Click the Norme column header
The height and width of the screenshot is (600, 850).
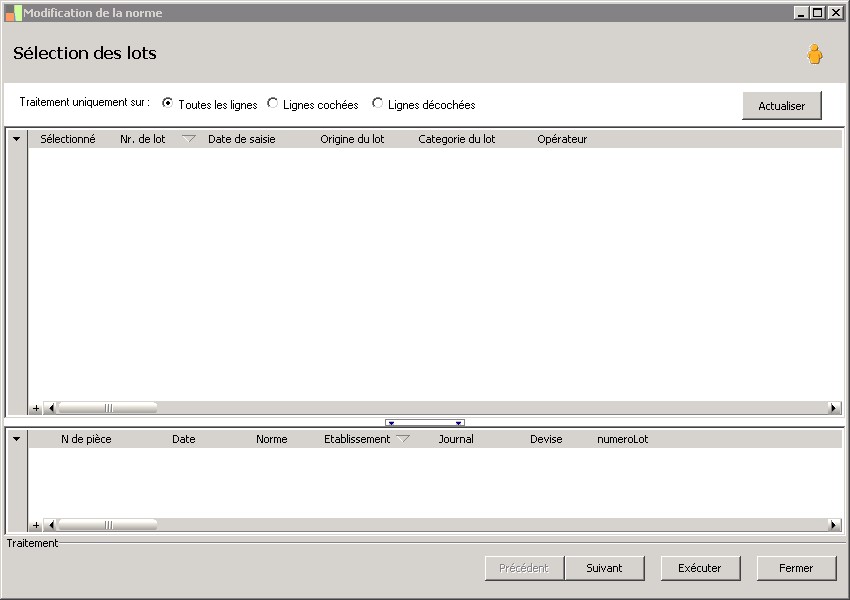[x=272, y=439]
